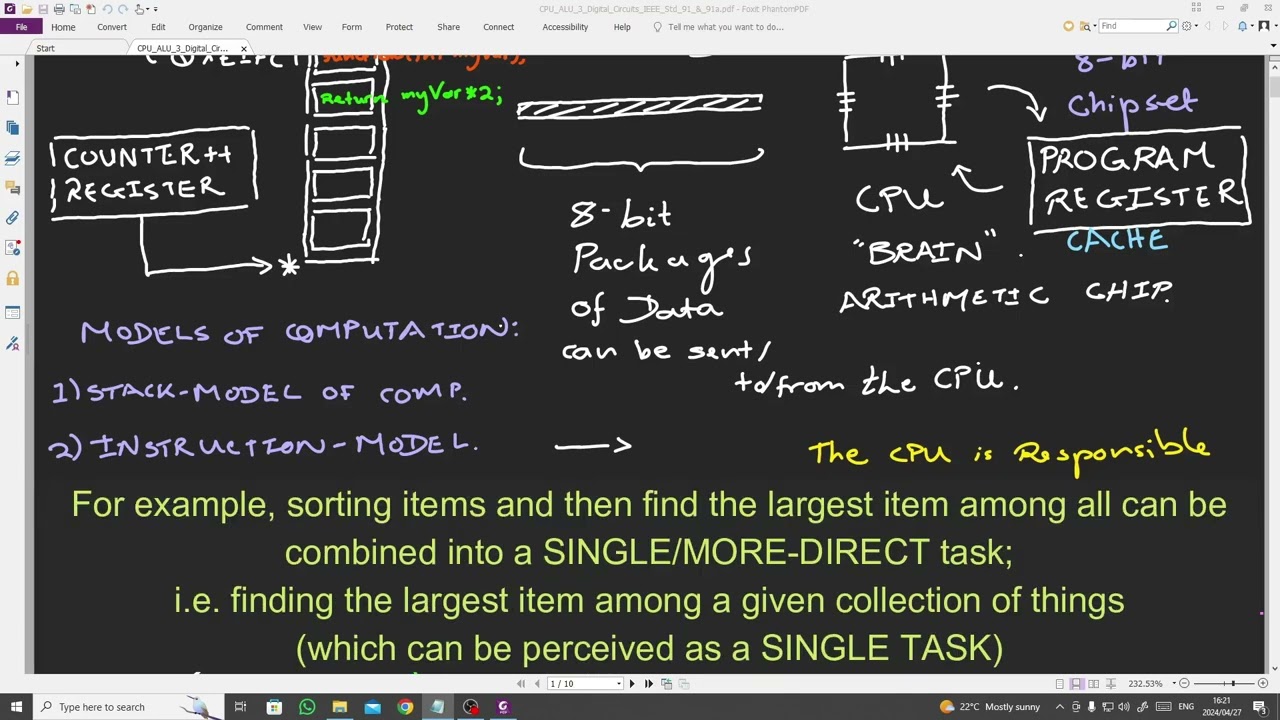Switch to continuous facing view mode

click(x=1111, y=684)
